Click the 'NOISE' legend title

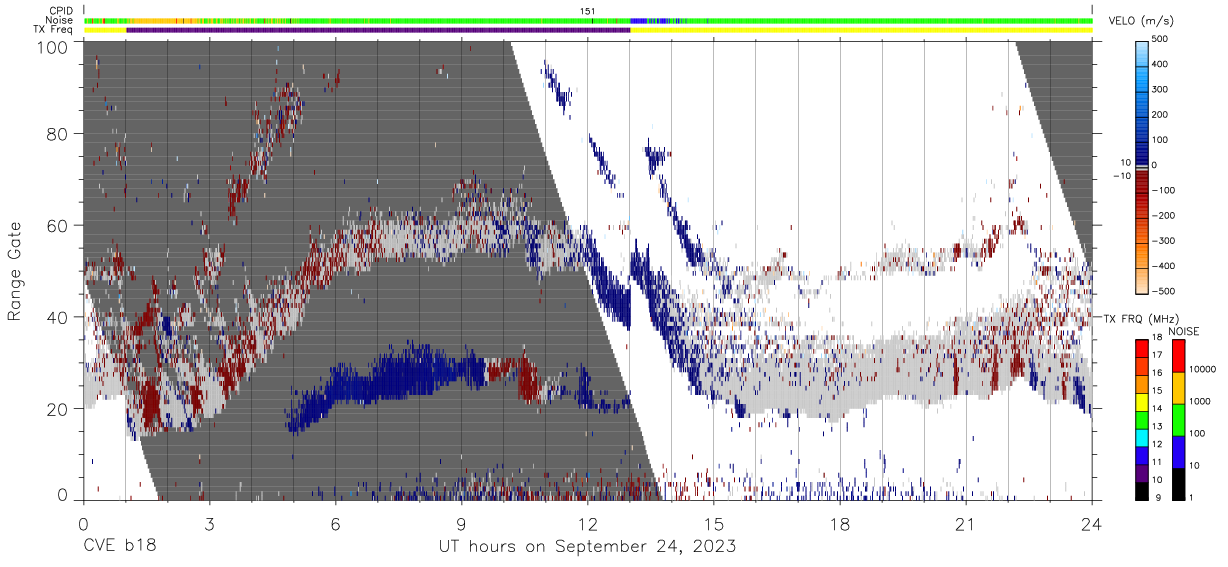pyautogui.click(x=1186, y=331)
